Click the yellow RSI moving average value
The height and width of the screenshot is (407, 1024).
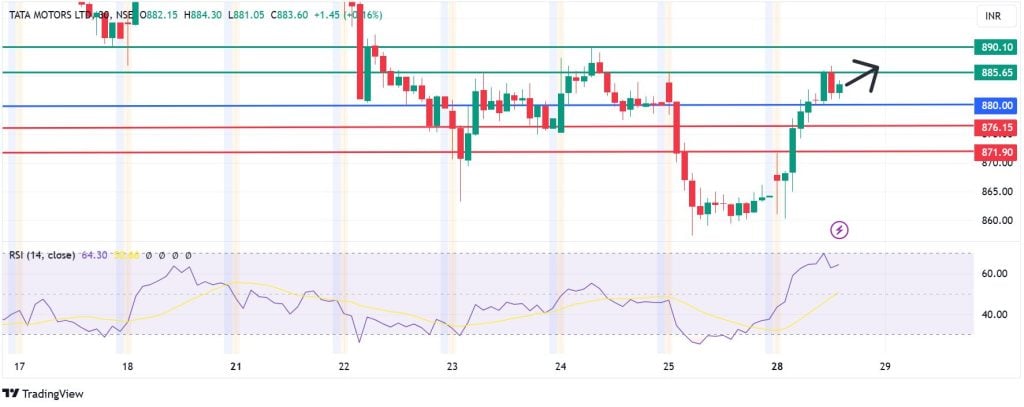125,255
